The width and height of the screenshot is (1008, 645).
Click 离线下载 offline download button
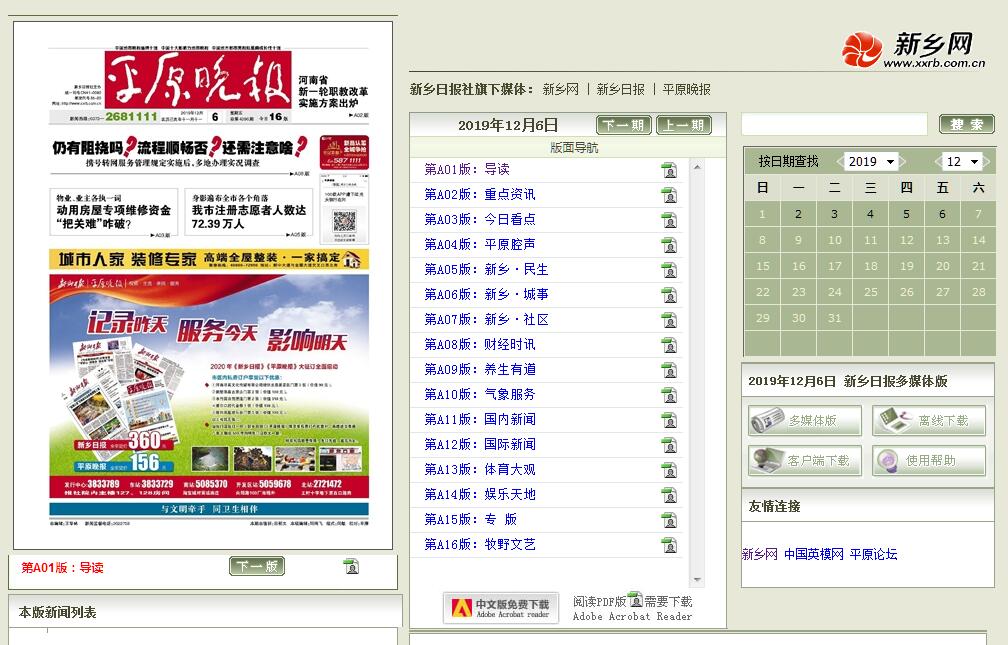point(928,421)
